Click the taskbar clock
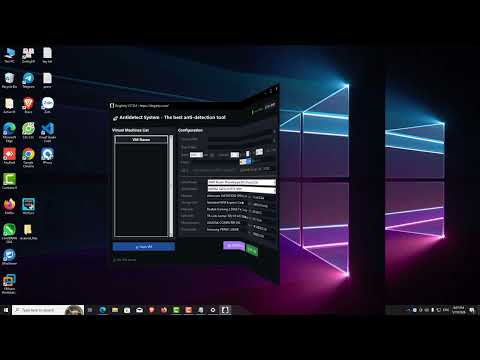The image size is (480, 360). coord(459,310)
